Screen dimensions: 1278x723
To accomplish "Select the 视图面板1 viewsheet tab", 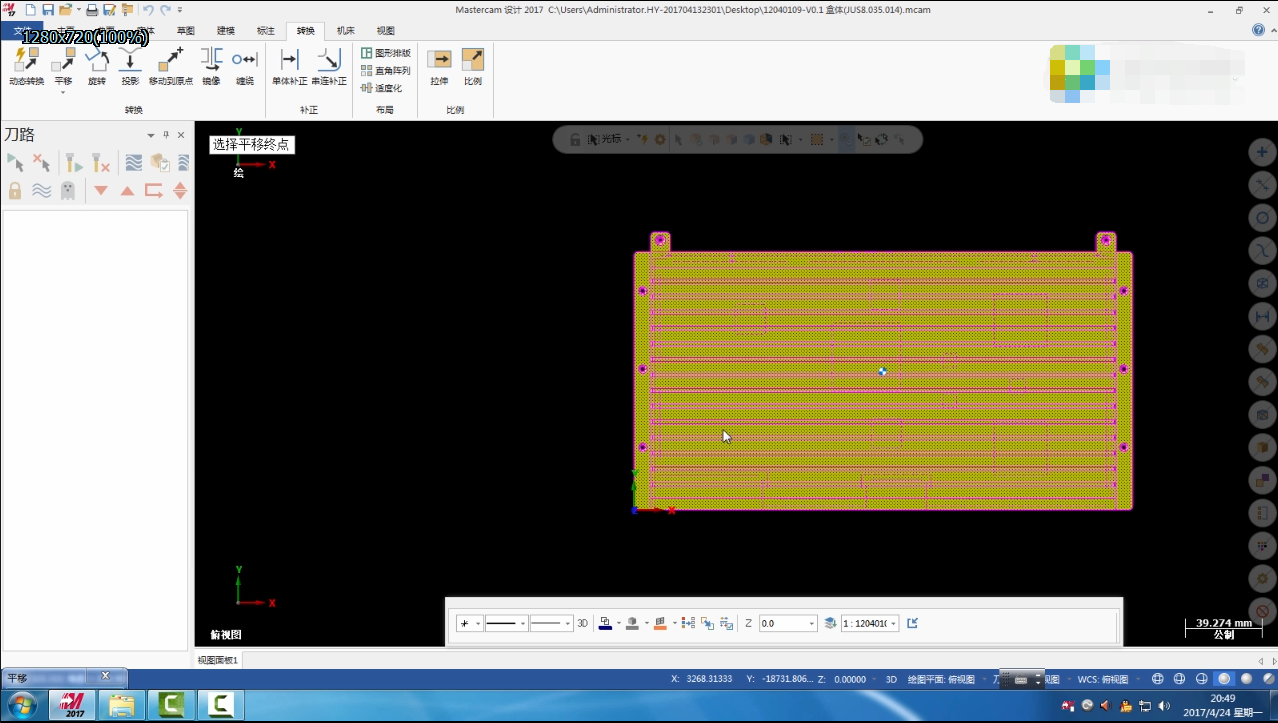I will tap(218, 660).
